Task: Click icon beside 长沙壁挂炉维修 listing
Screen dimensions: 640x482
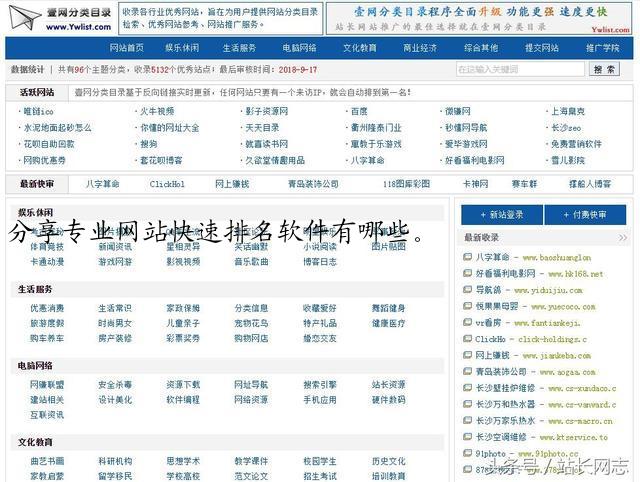Action: (467, 387)
